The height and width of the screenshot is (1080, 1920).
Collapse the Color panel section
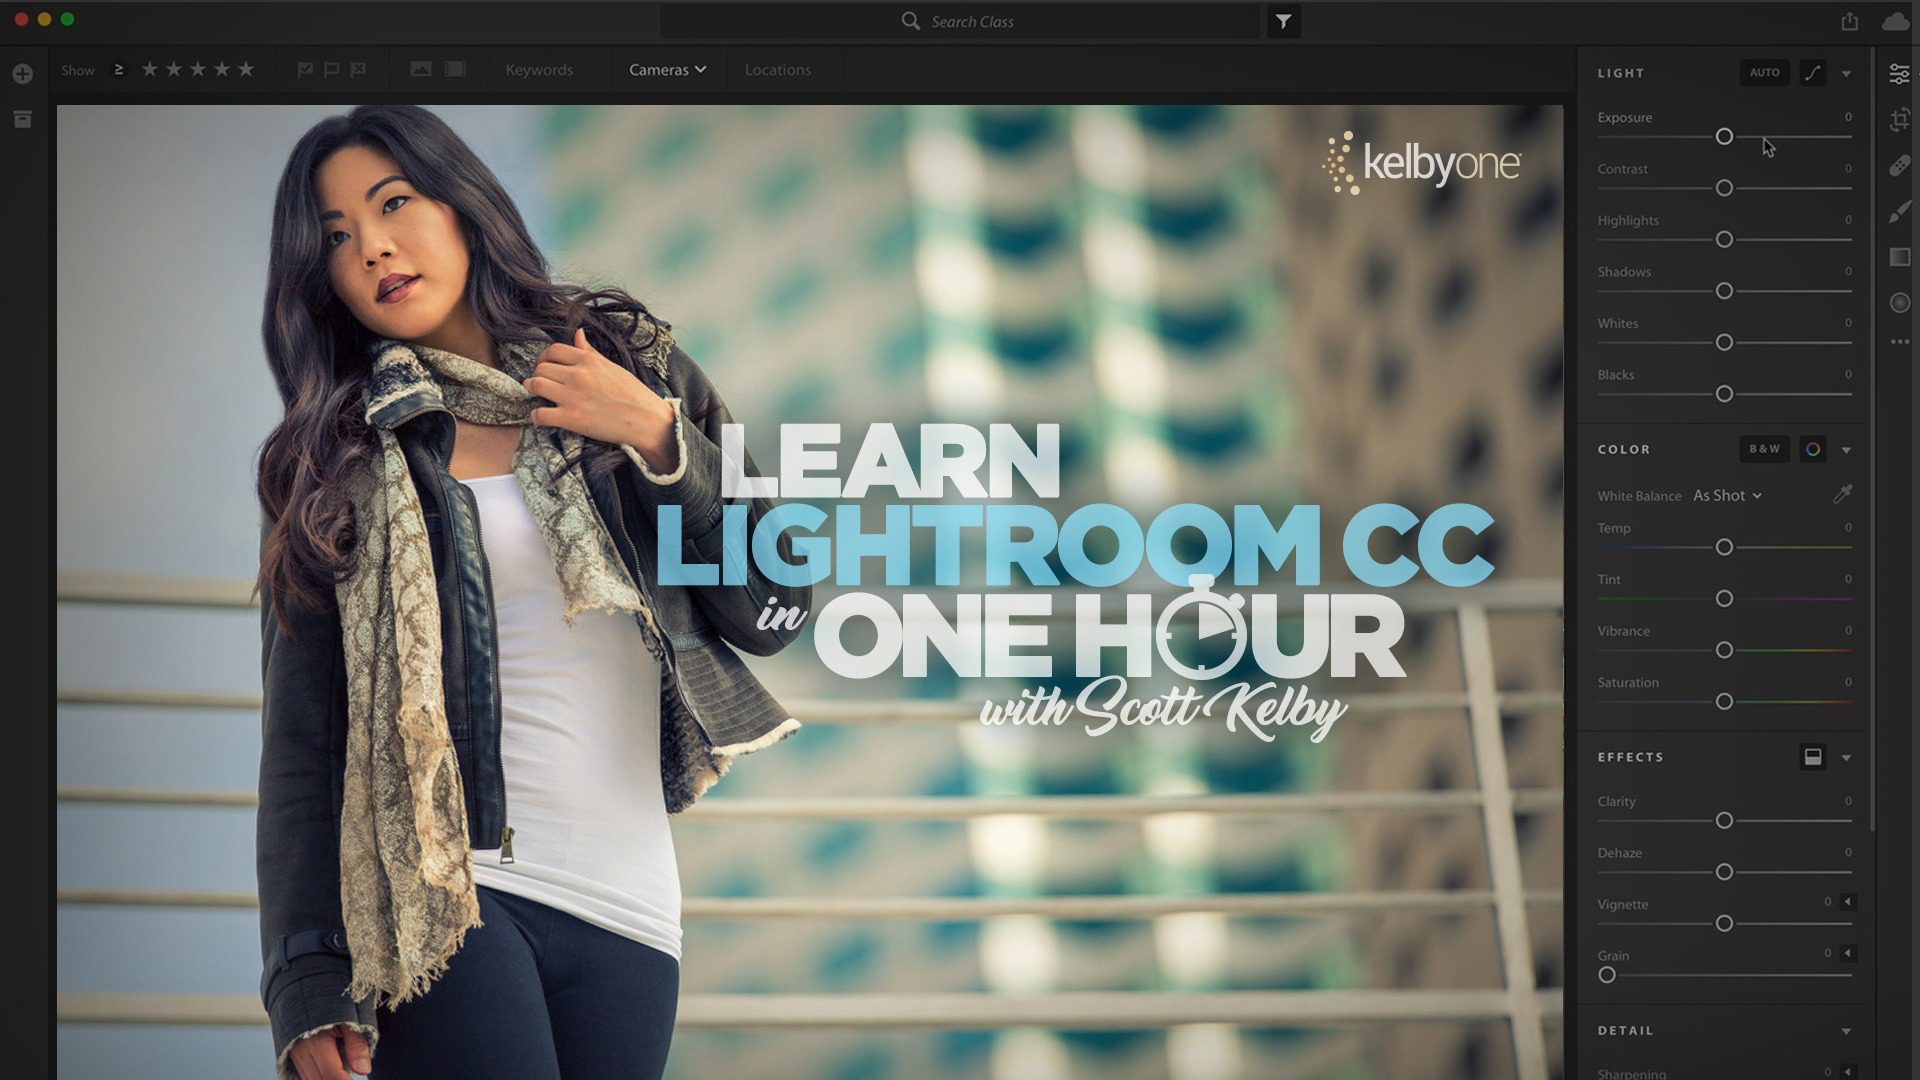pos(1846,450)
